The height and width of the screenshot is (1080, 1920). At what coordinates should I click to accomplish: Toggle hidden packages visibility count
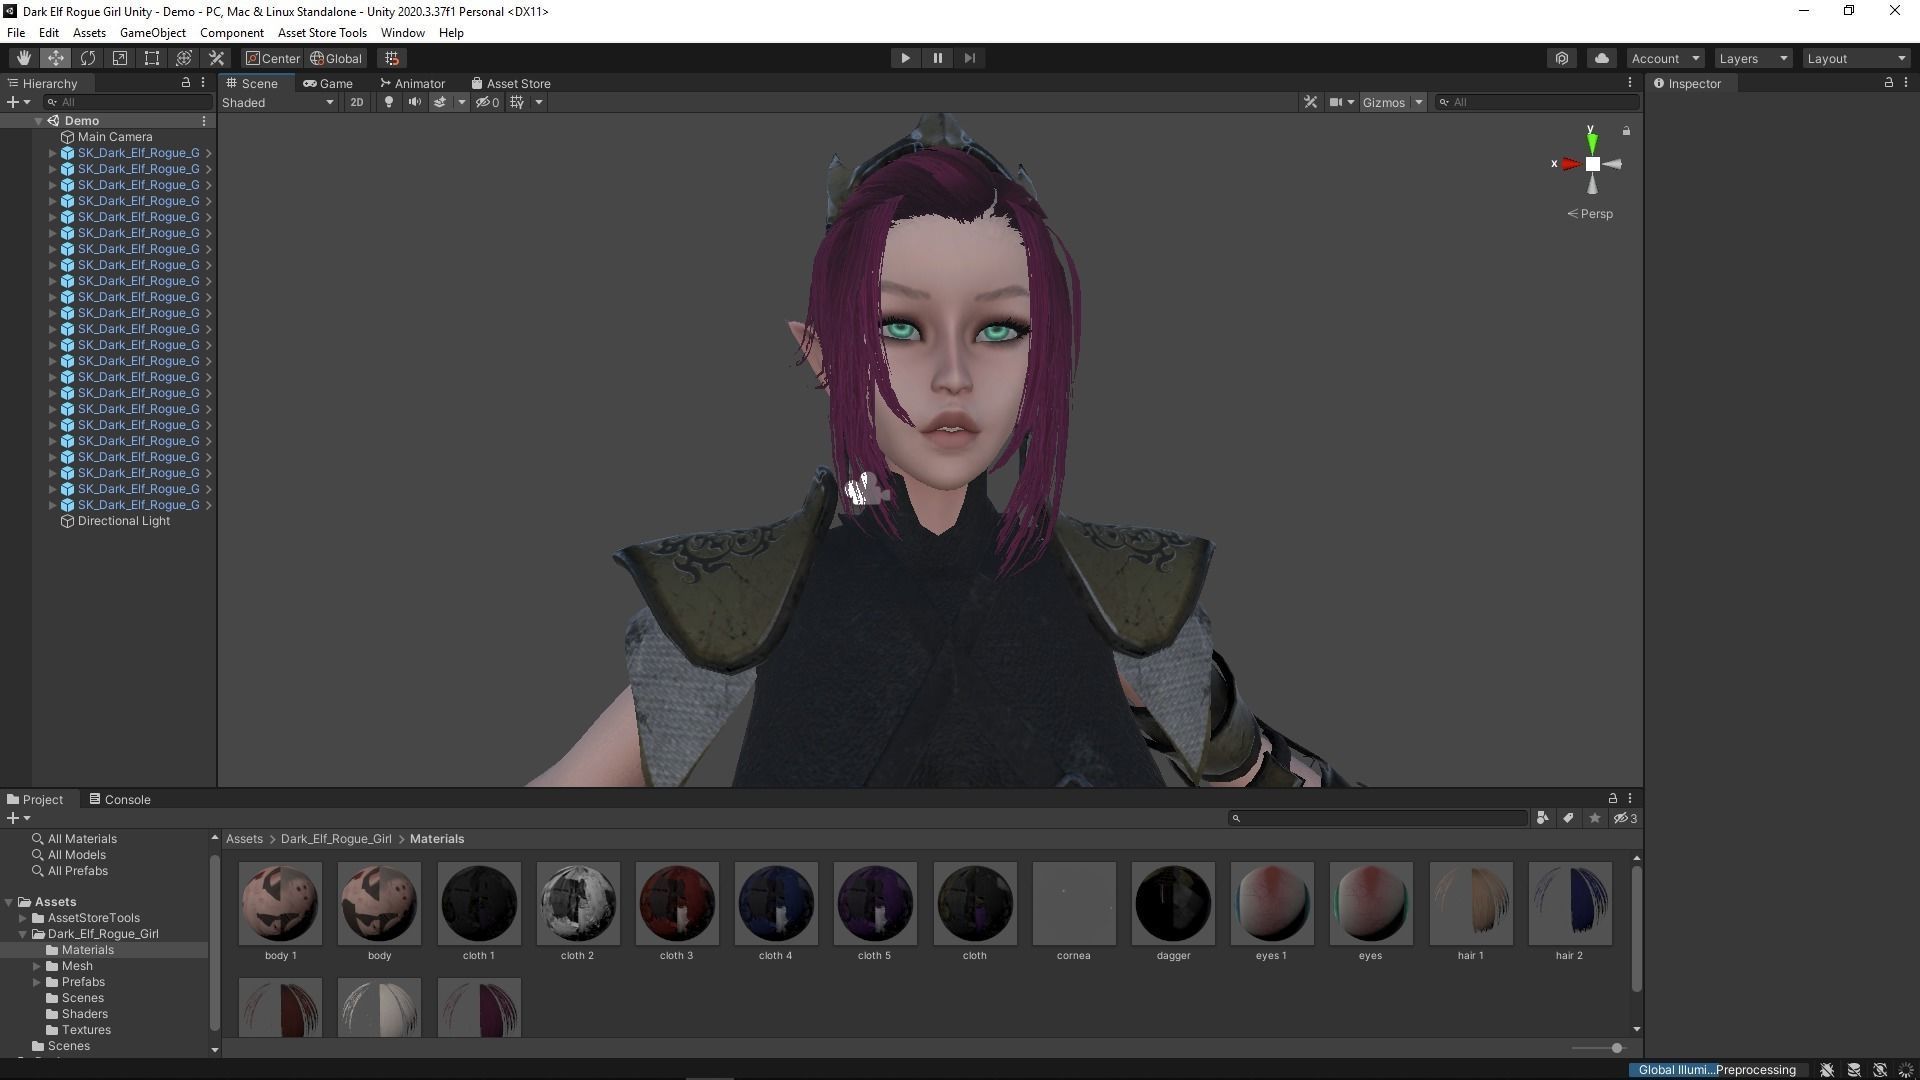(1625, 818)
